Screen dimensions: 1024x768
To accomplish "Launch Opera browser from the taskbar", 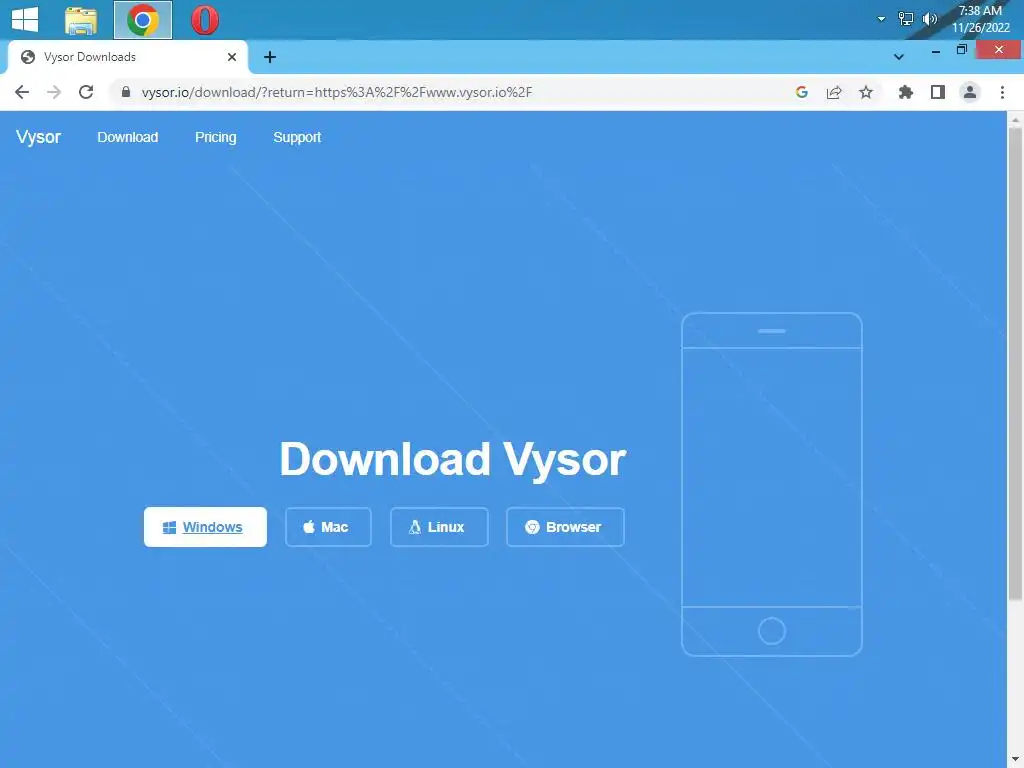I will pyautogui.click(x=205, y=20).
